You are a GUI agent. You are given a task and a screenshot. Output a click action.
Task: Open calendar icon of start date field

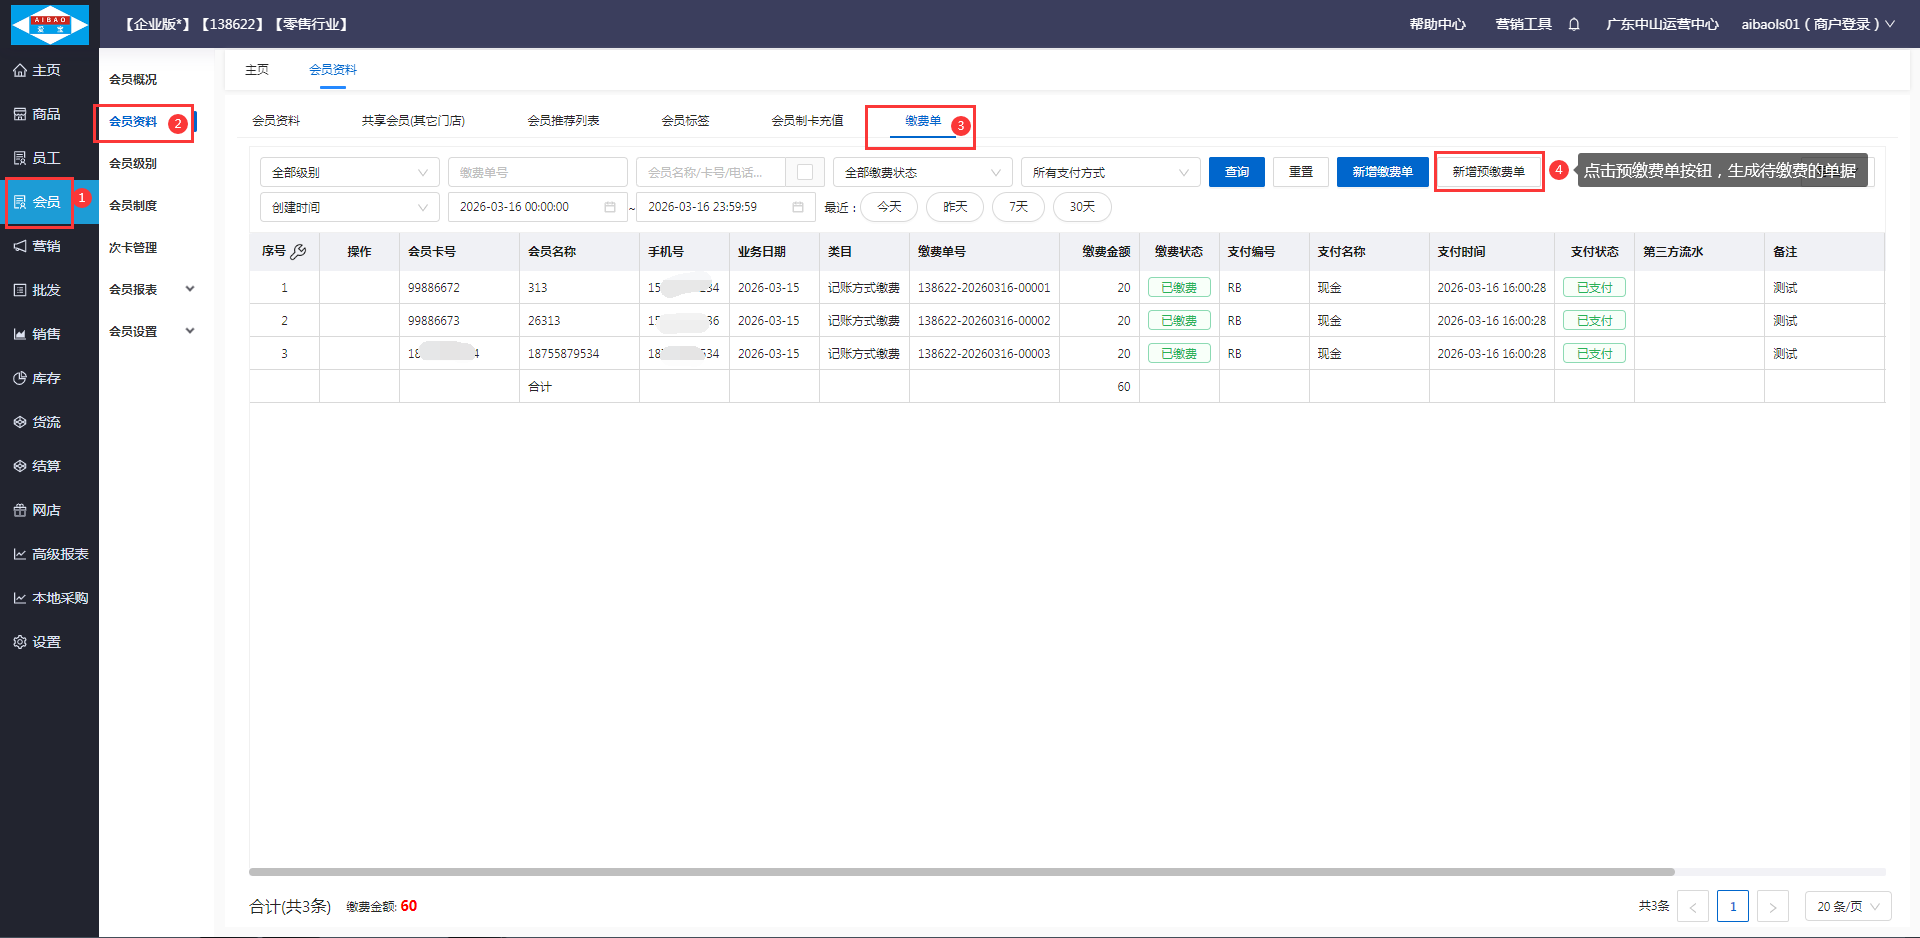coord(610,207)
